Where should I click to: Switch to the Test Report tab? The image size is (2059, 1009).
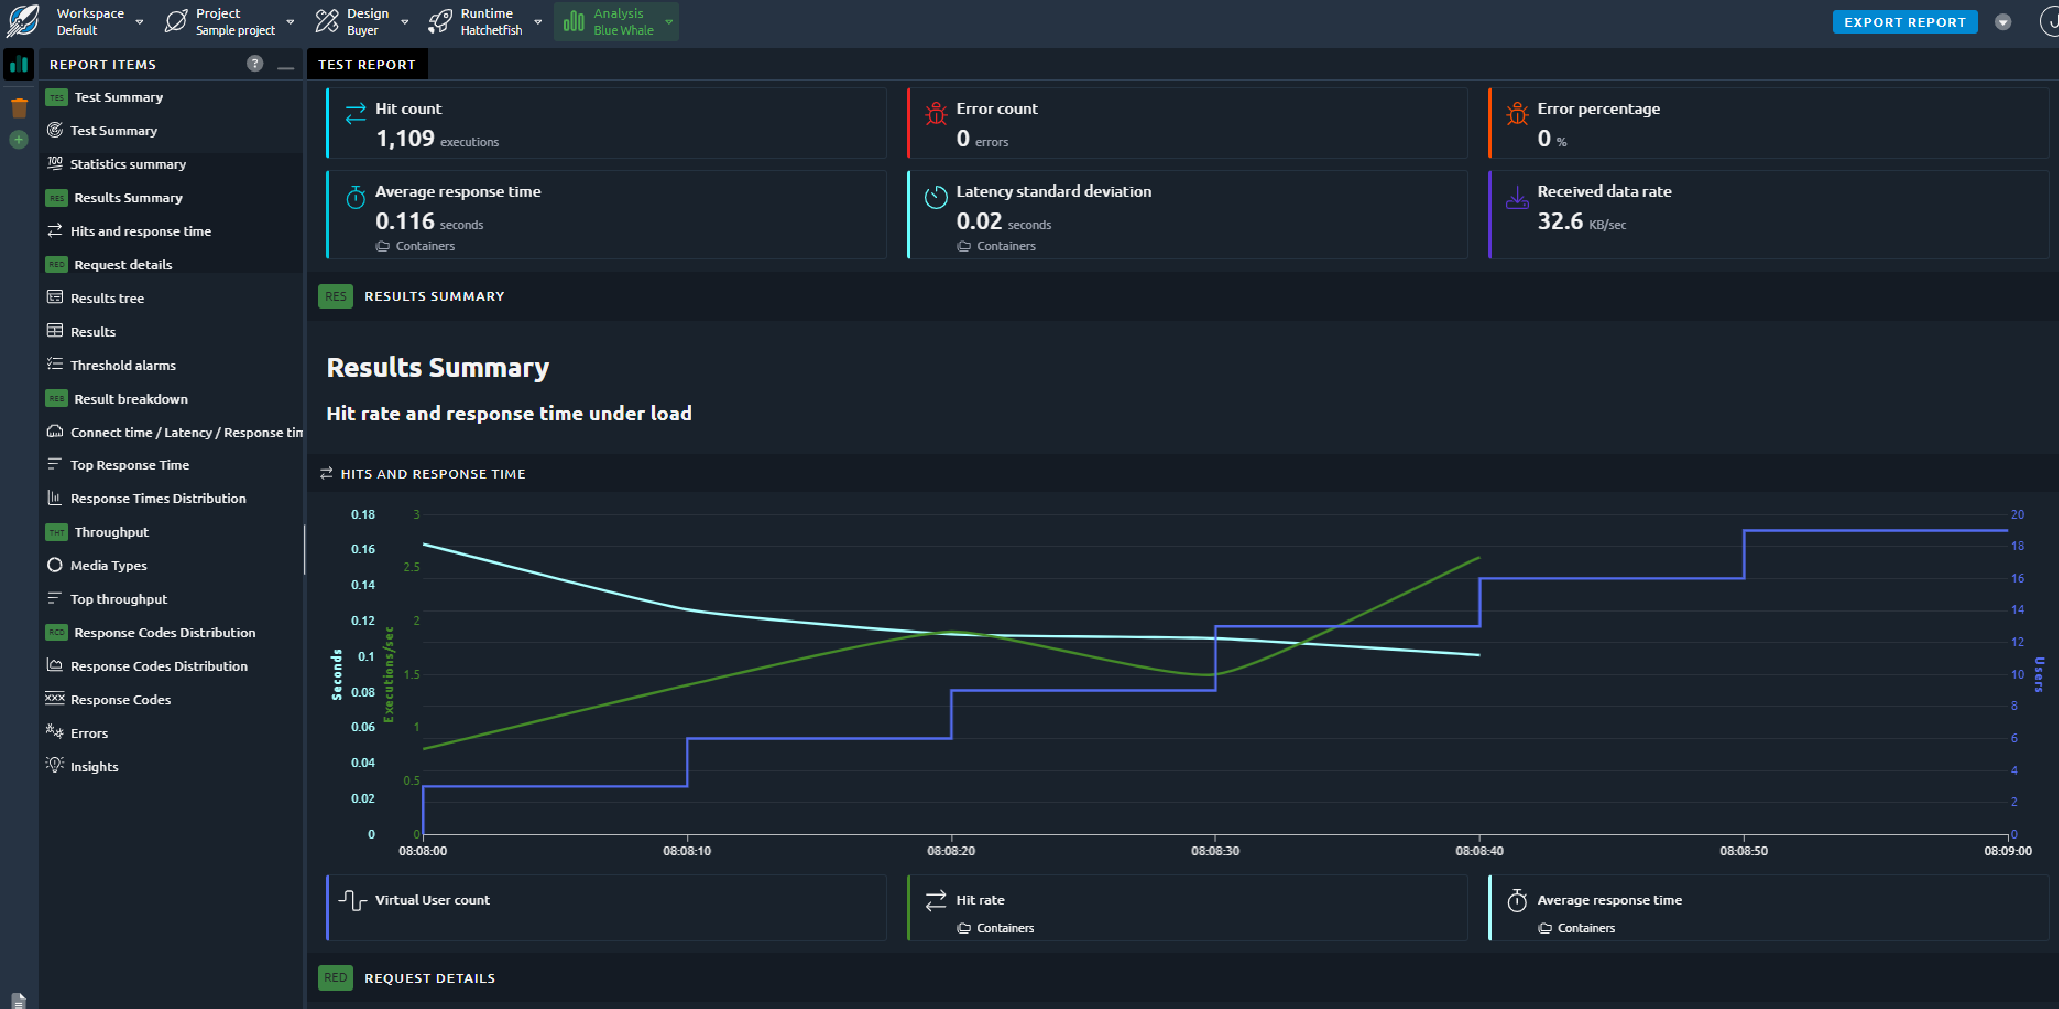point(367,64)
